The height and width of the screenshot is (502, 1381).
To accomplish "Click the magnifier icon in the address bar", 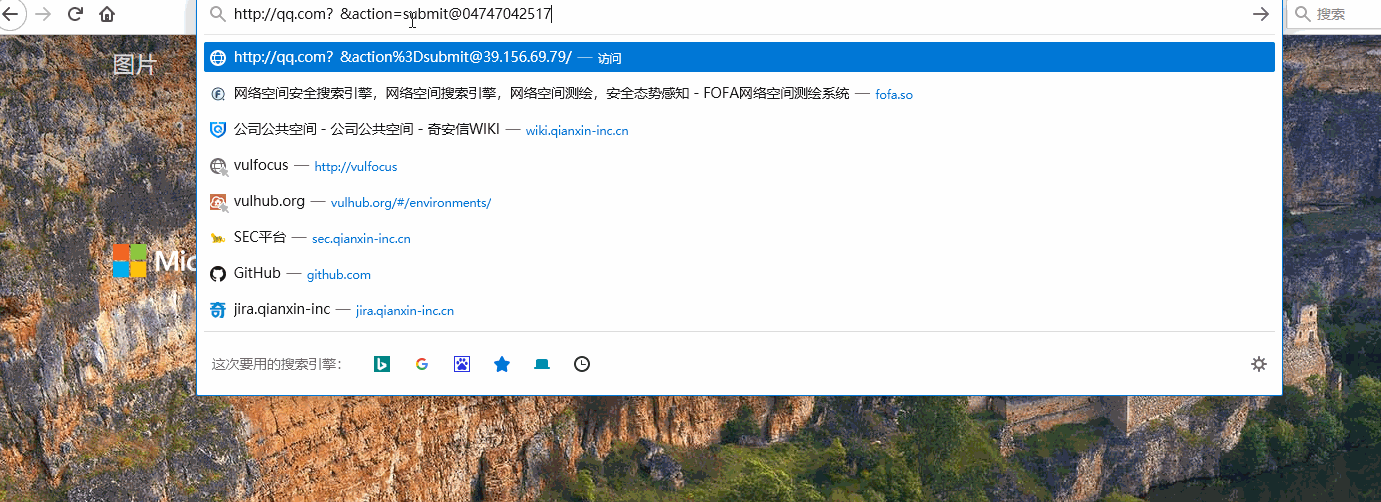I will point(217,14).
